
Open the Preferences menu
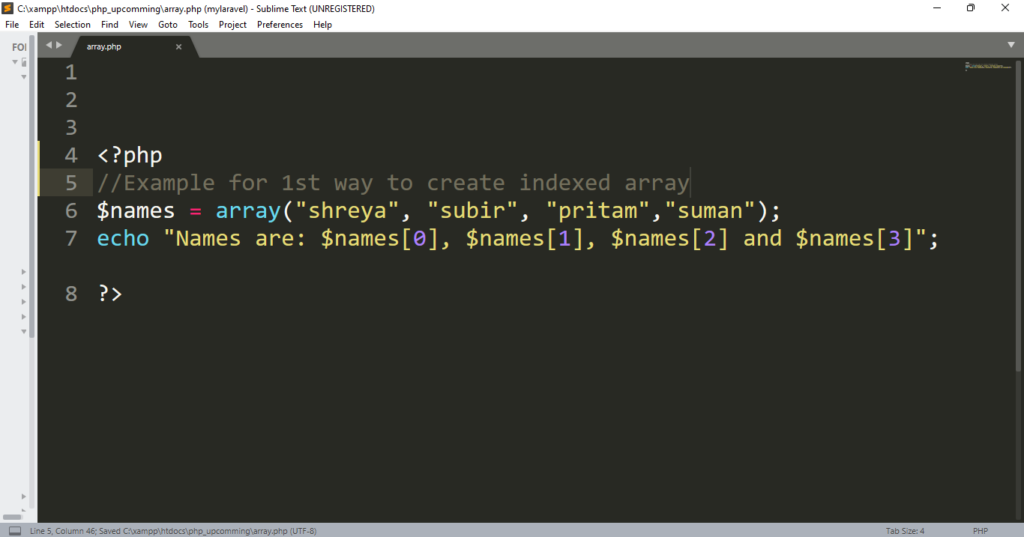280,24
